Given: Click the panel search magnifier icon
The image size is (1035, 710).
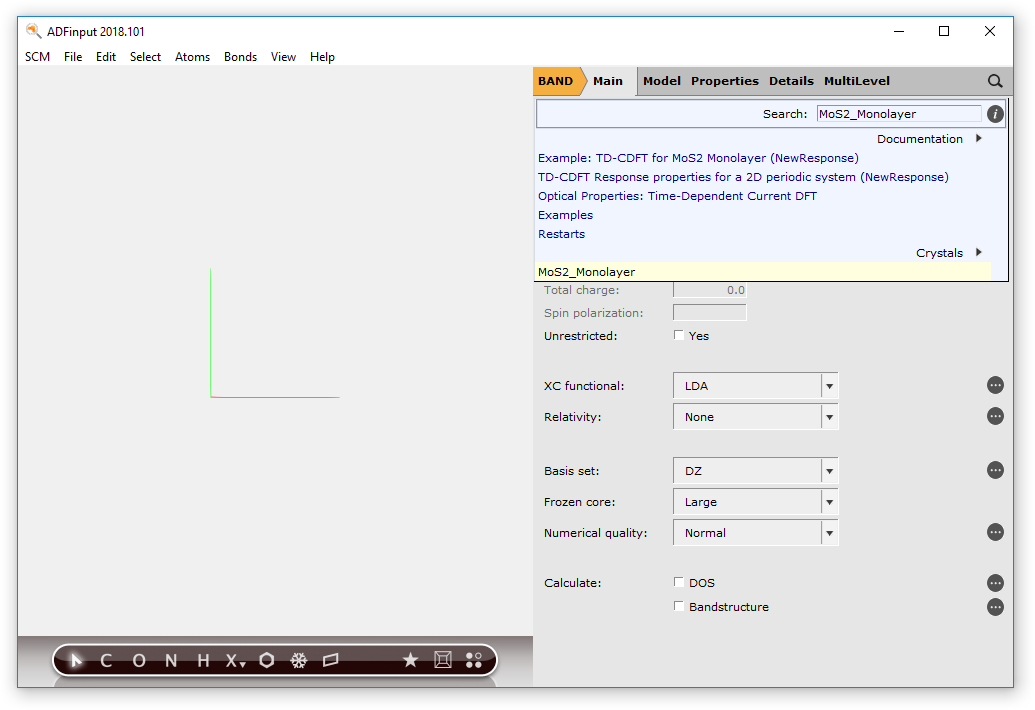Looking at the screenshot, I should click(995, 81).
